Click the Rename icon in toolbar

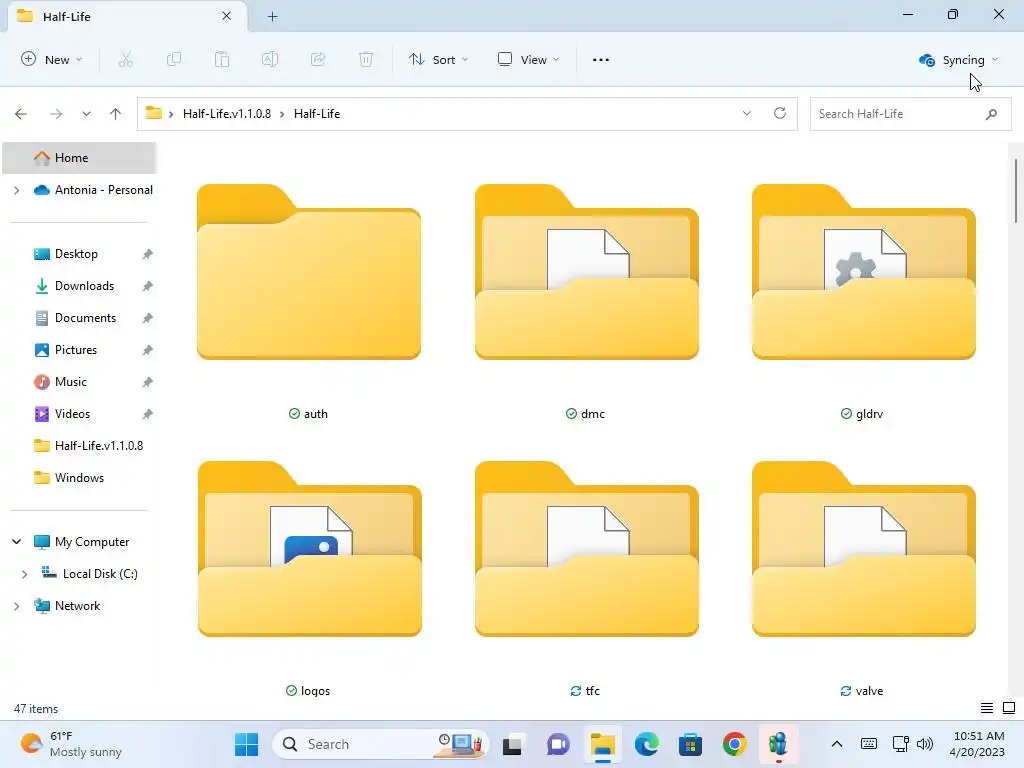pos(270,59)
